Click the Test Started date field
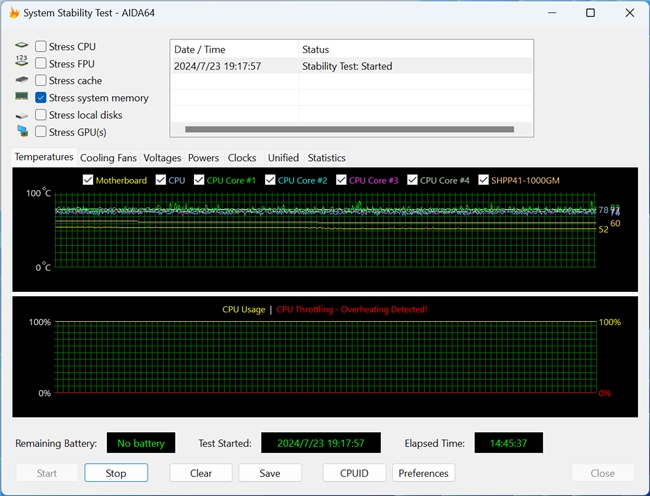 click(x=321, y=443)
